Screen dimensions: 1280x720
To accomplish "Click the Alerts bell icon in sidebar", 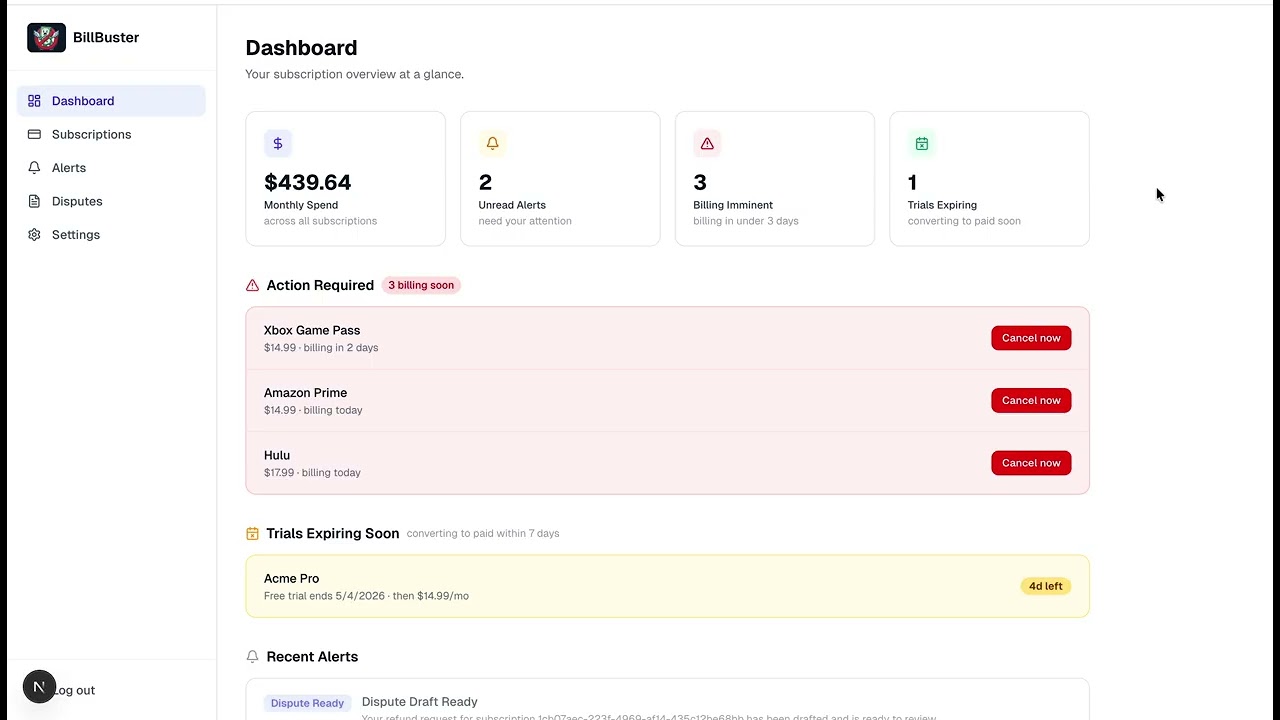I will (x=34, y=168).
